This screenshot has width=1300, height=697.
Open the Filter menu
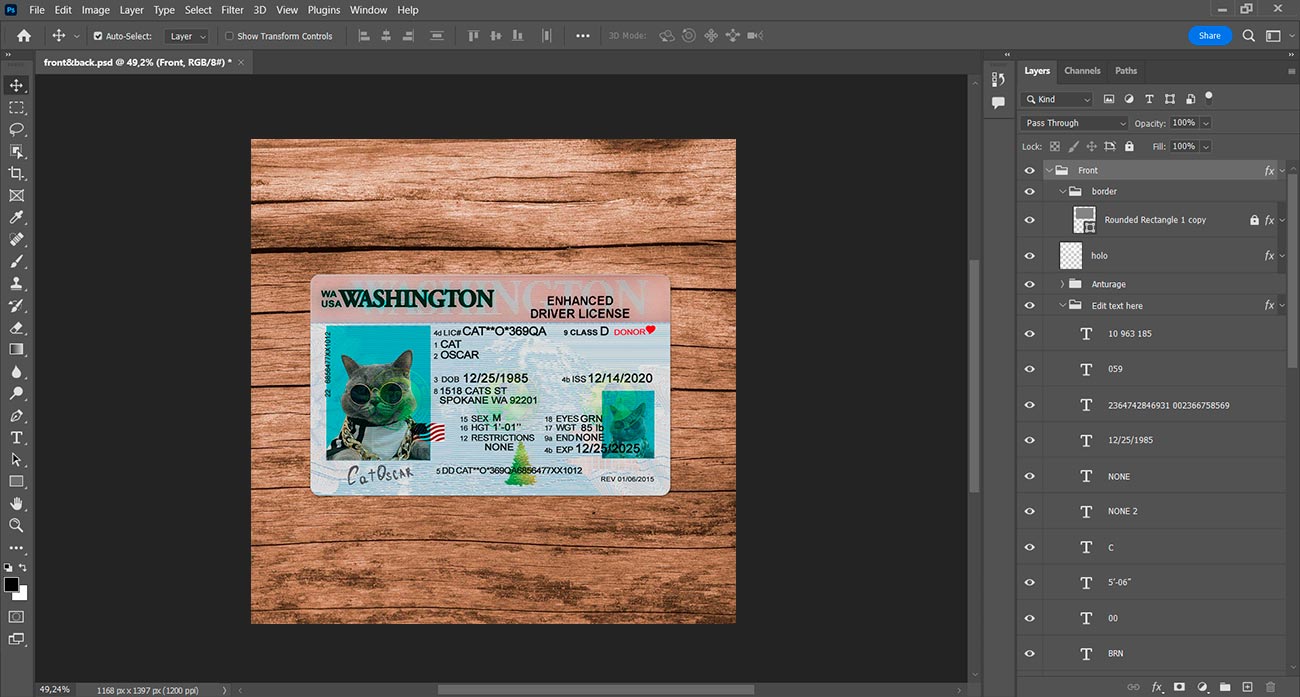232,10
